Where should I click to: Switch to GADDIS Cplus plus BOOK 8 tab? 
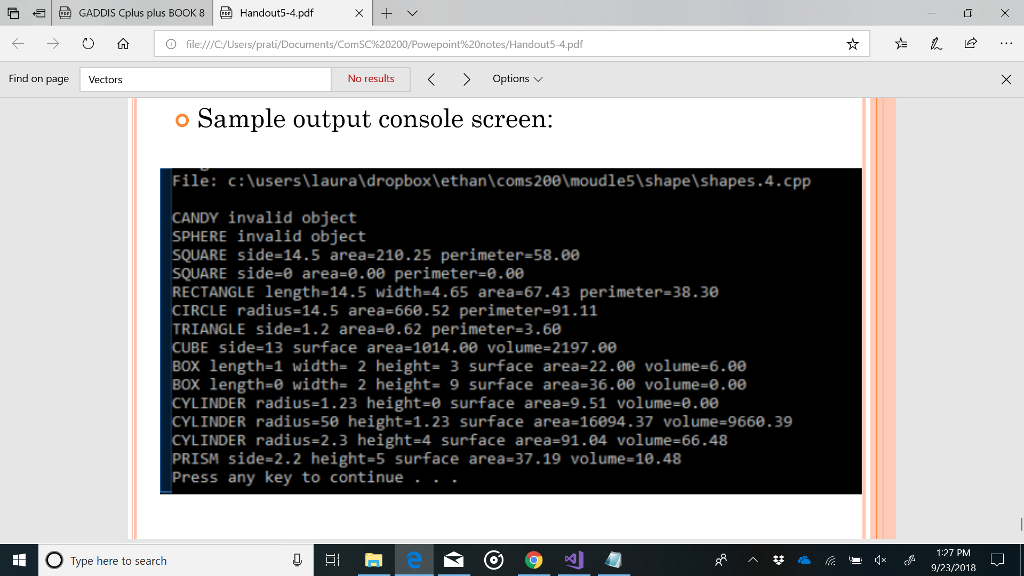pos(132,13)
